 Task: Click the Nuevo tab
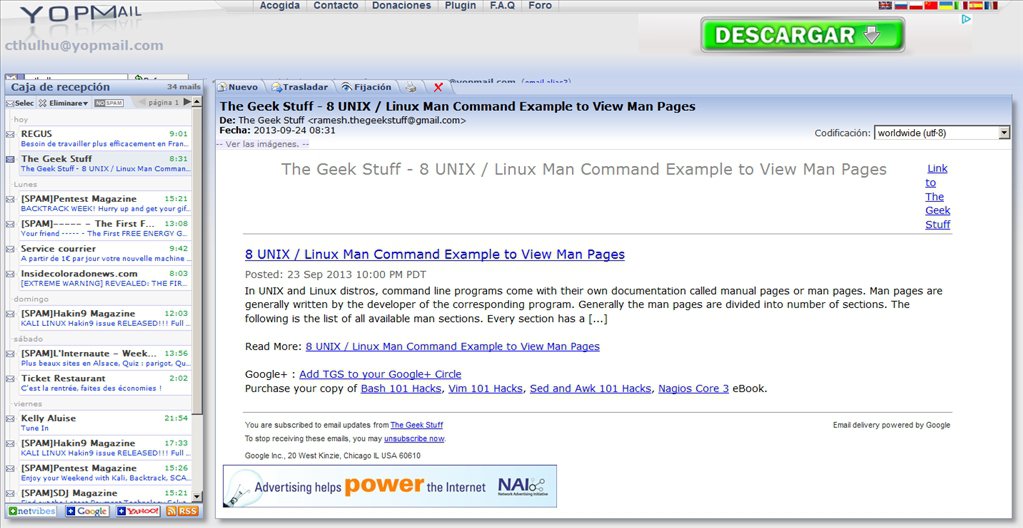237,87
